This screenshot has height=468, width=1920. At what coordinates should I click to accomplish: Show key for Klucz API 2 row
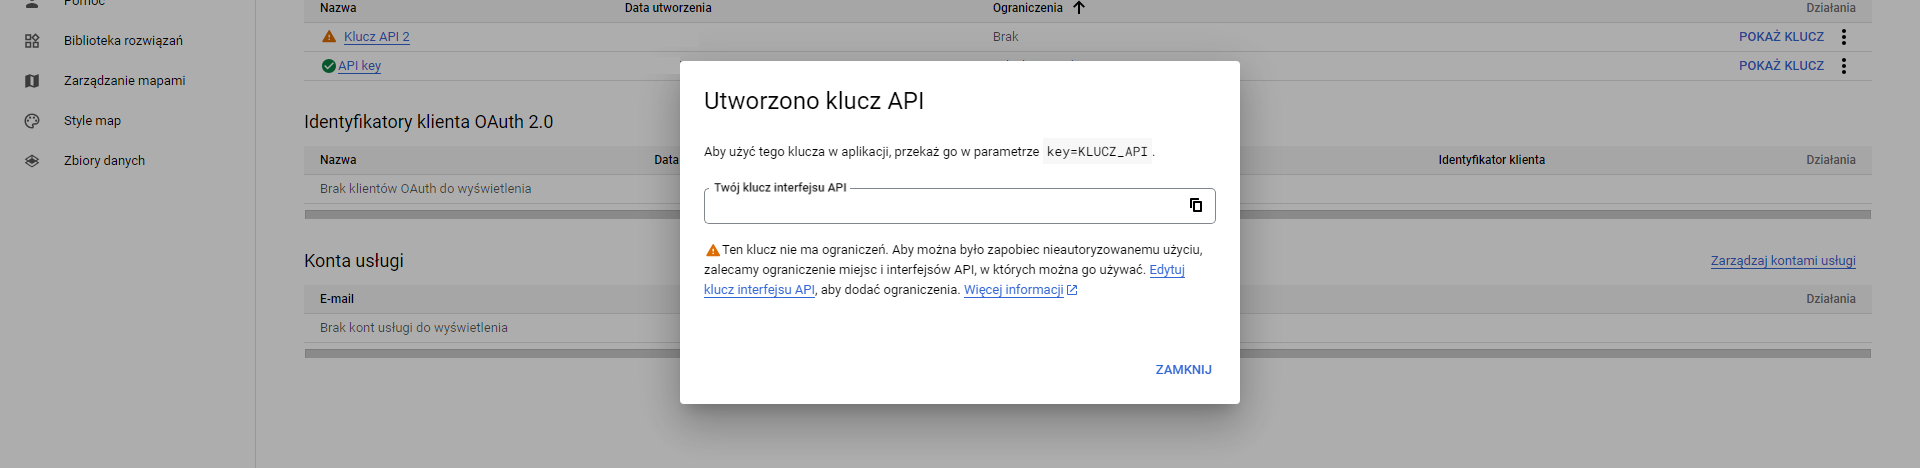point(1780,37)
